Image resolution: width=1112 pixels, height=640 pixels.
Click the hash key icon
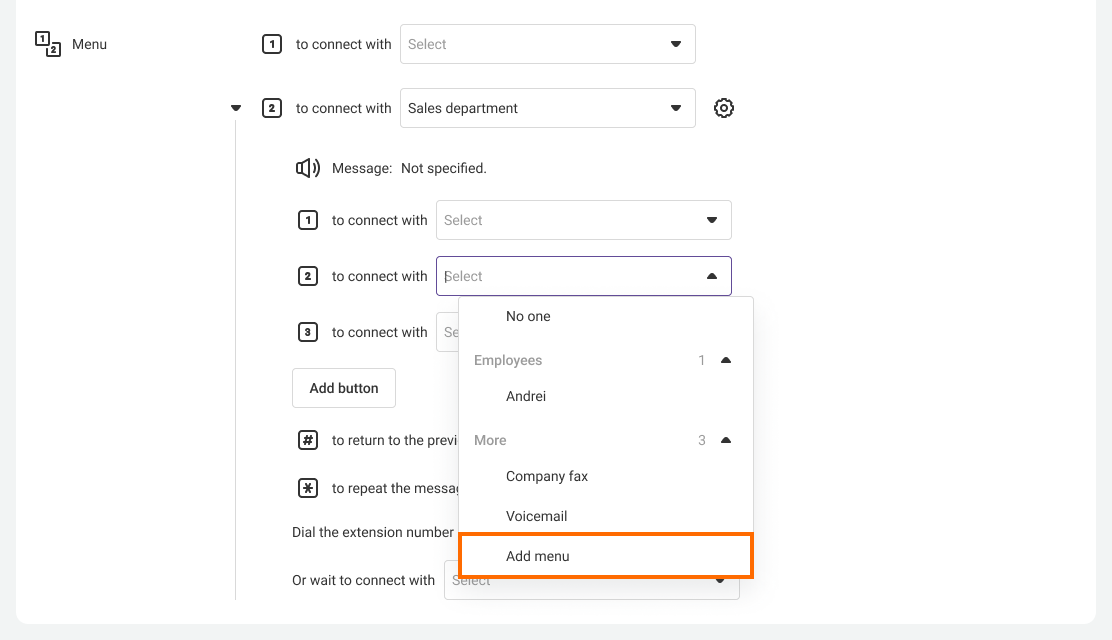(x=308, y=440)
